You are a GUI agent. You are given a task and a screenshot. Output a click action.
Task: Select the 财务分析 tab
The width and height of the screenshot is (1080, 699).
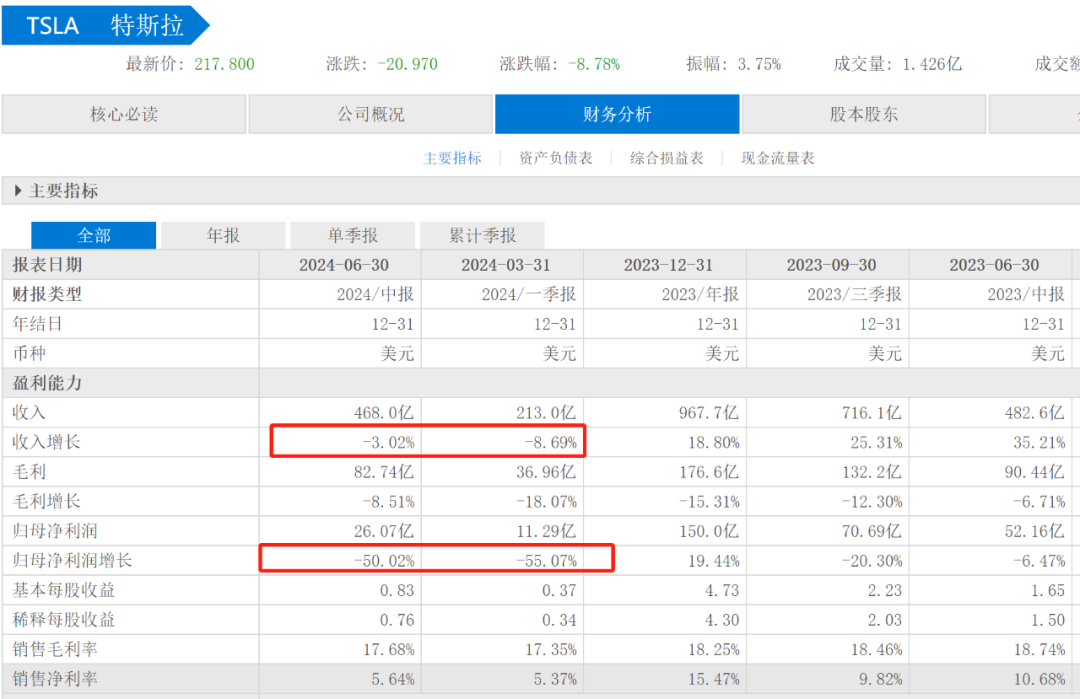[x=617, y=114]
